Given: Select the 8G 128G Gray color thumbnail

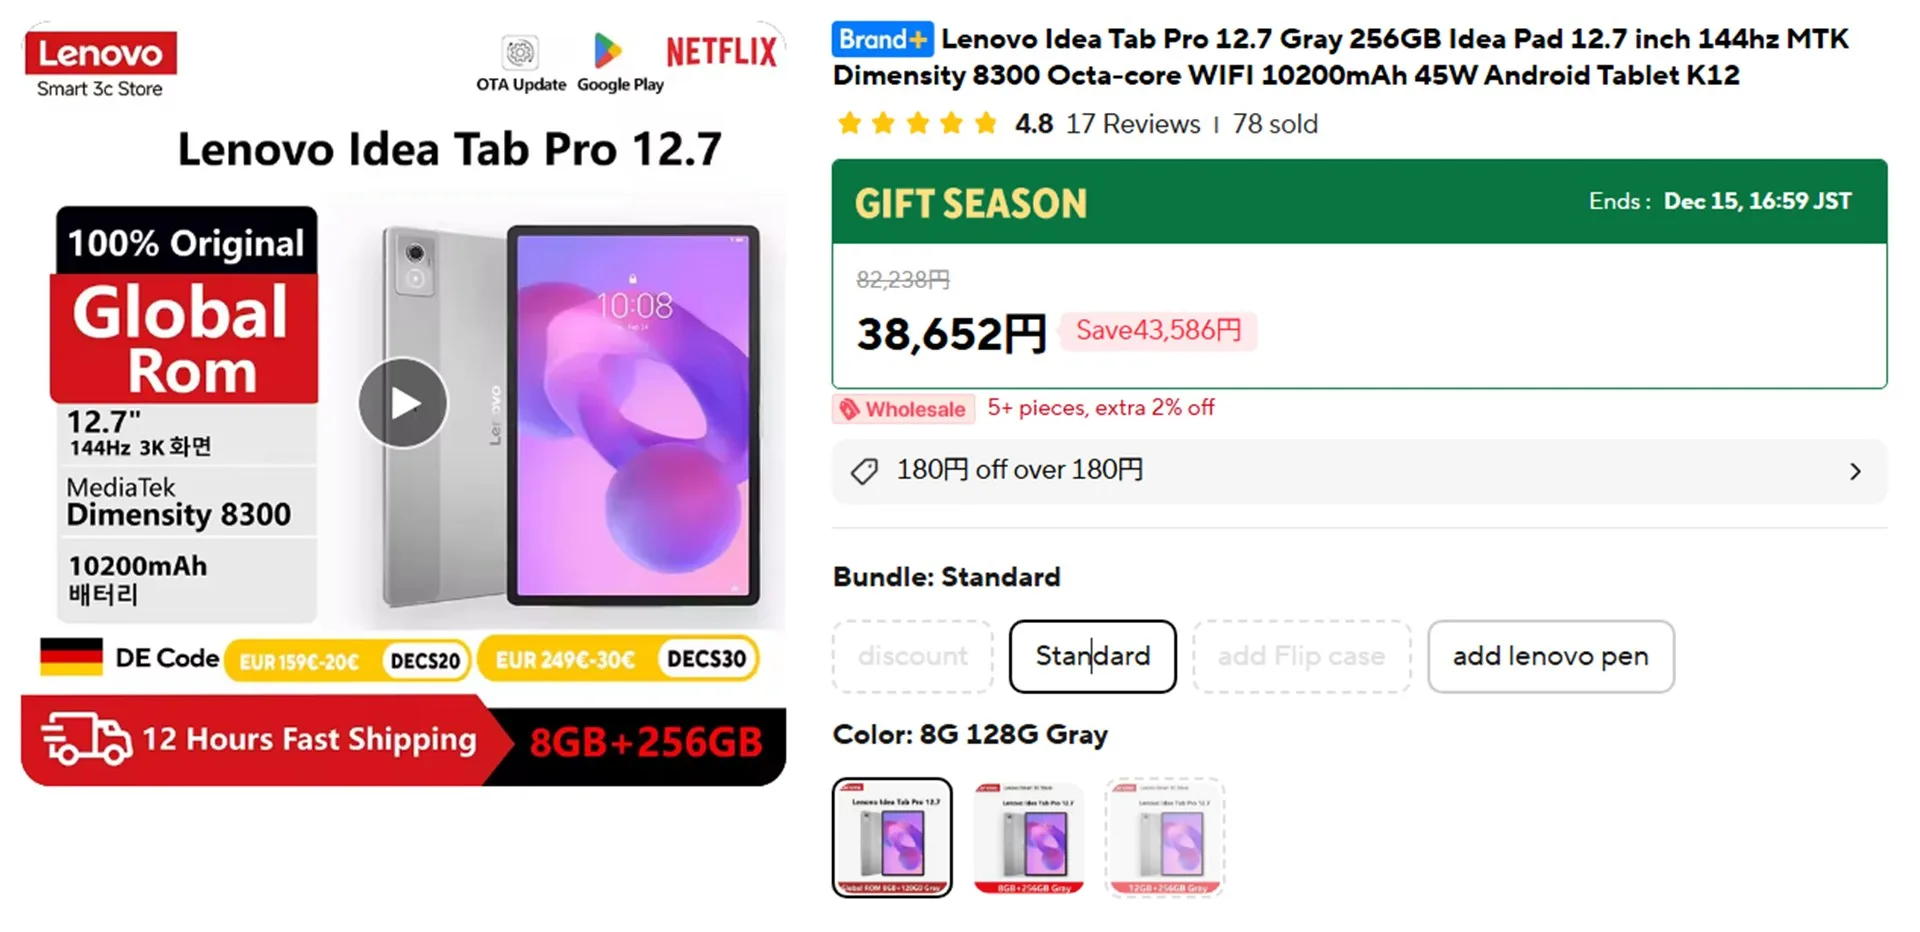Looking at the screenshot, I should tap(892, 838).
